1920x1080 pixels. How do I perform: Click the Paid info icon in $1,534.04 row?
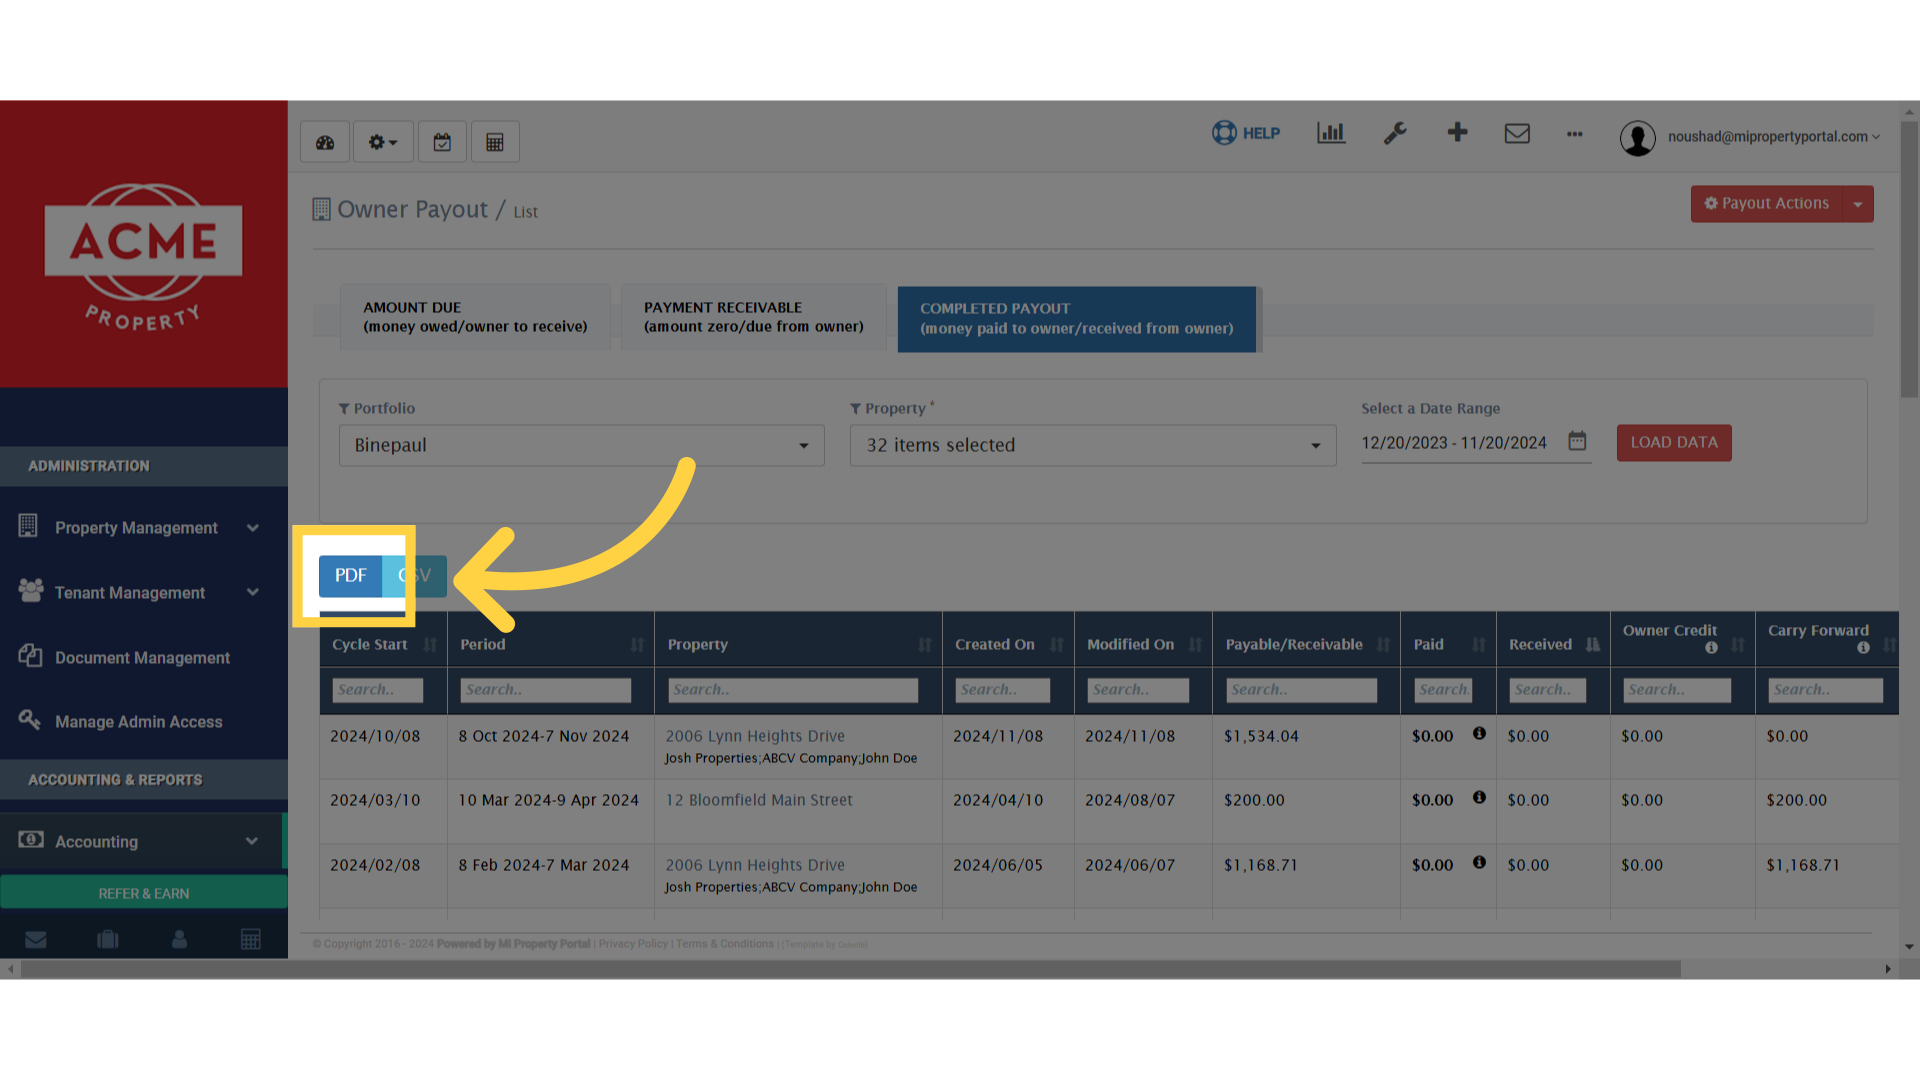point(1479,734)
